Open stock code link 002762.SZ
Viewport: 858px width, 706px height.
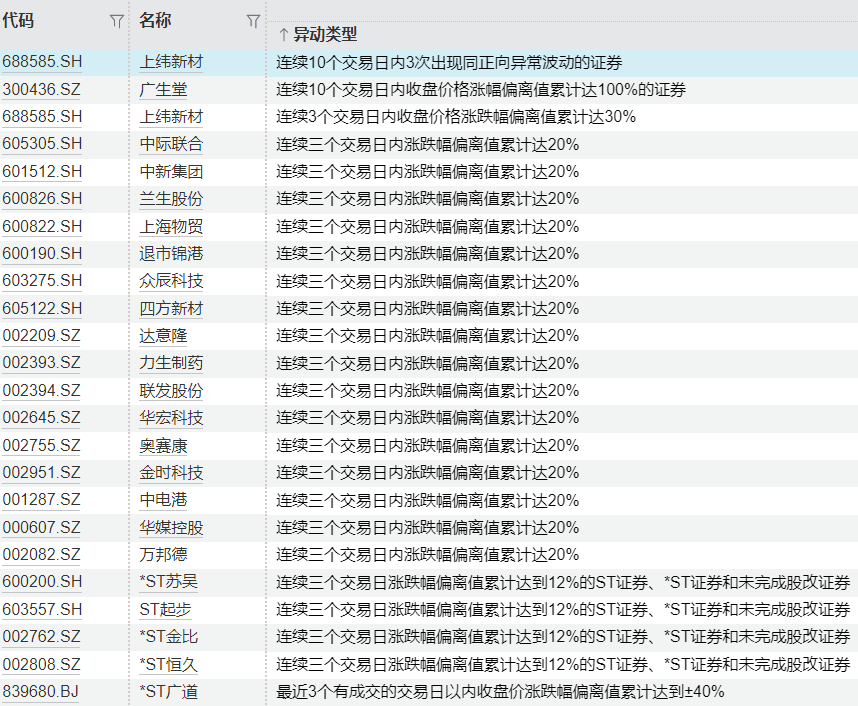pos(42,636)
